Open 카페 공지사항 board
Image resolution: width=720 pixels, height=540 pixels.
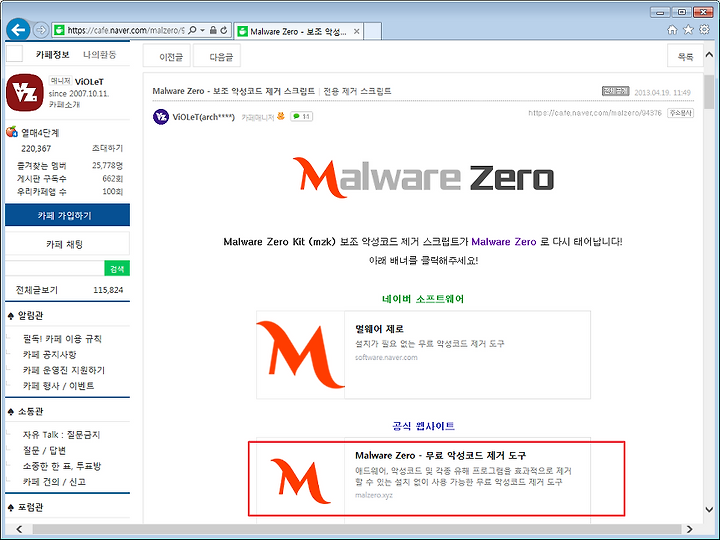[50, 354]
